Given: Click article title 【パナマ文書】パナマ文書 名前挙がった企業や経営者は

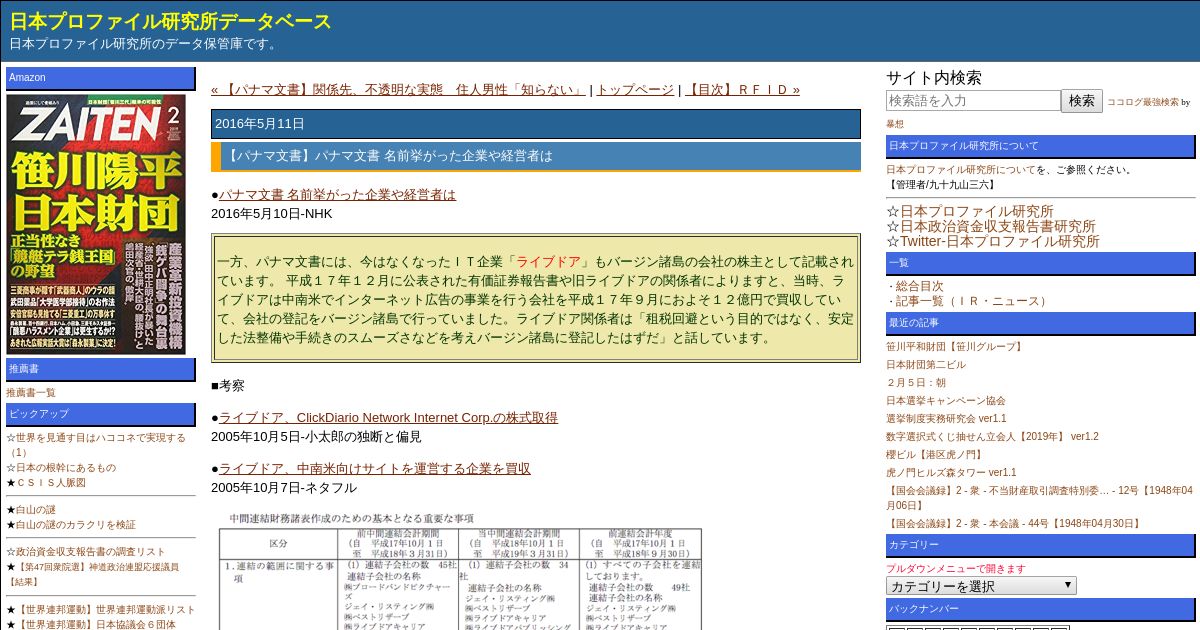Looking at the screenshot, I should 390,156.
